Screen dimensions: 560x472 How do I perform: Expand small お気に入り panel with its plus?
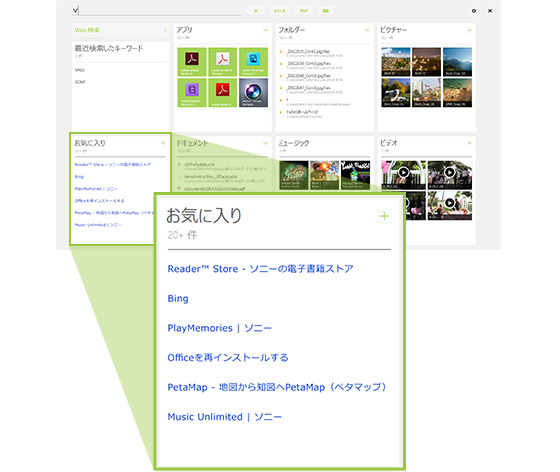[x=163, y=143]
